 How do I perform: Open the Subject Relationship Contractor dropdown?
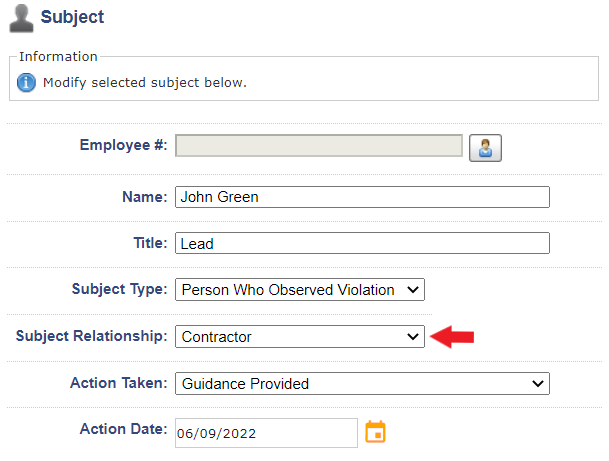pos(300,337)
